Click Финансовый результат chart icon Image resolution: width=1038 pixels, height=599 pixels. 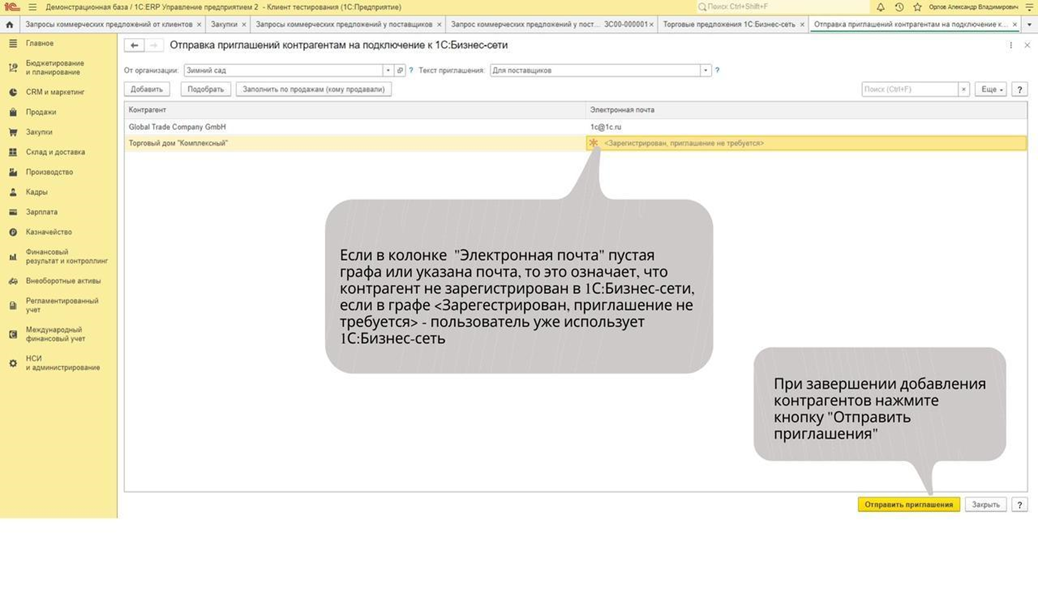coord(13,256)
